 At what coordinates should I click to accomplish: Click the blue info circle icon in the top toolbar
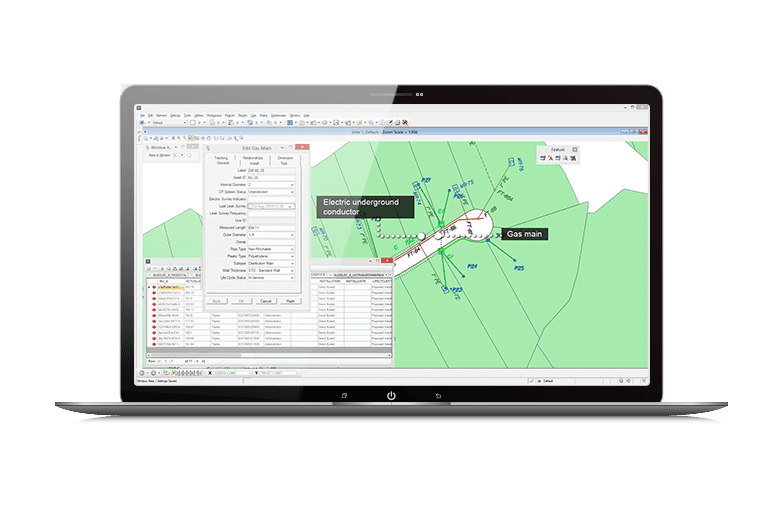coord(383,122)
